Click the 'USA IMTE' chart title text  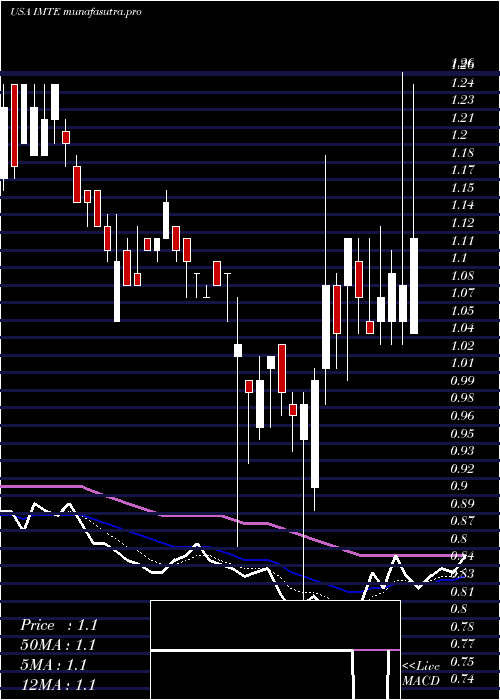pos(37,12)
